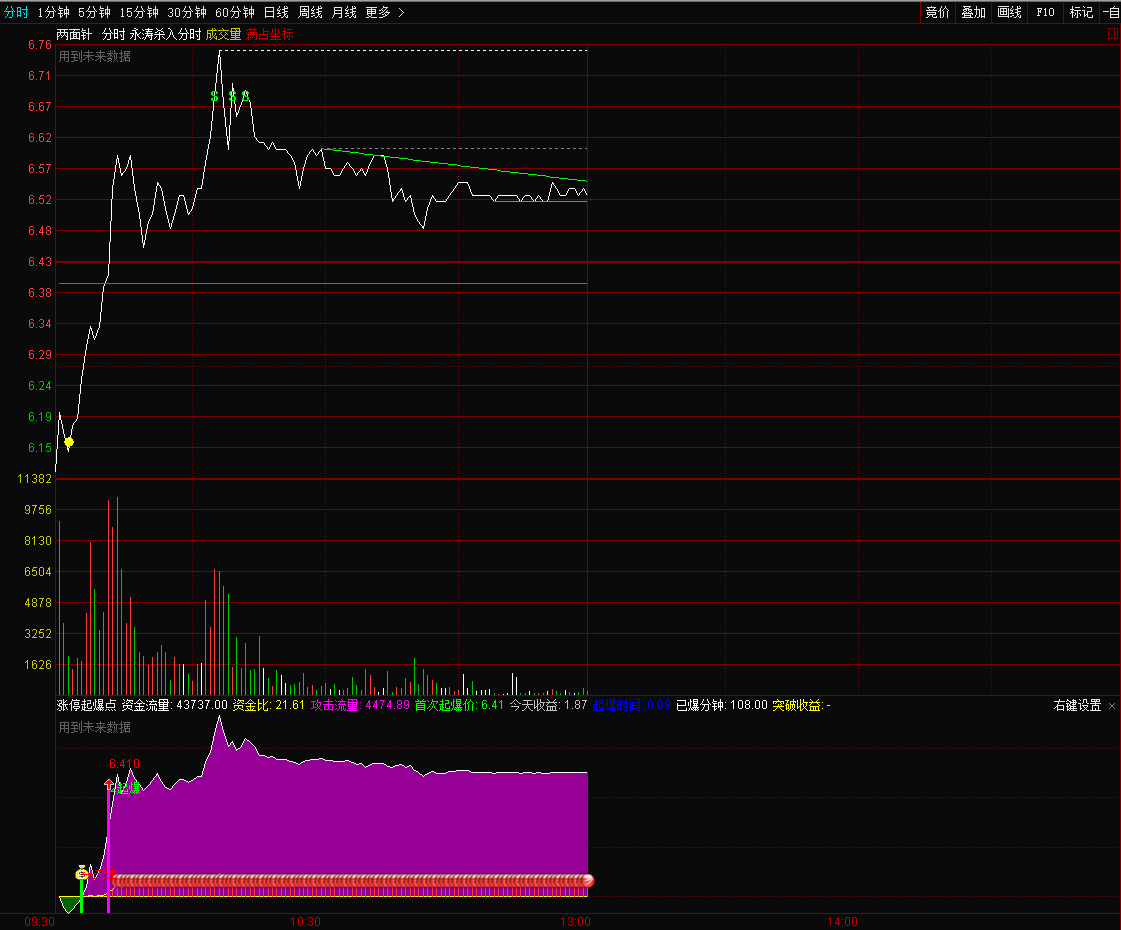The image size is (1121, 930).
Task: Click the magenta horizontal reference line
Action: pos(323,284)
